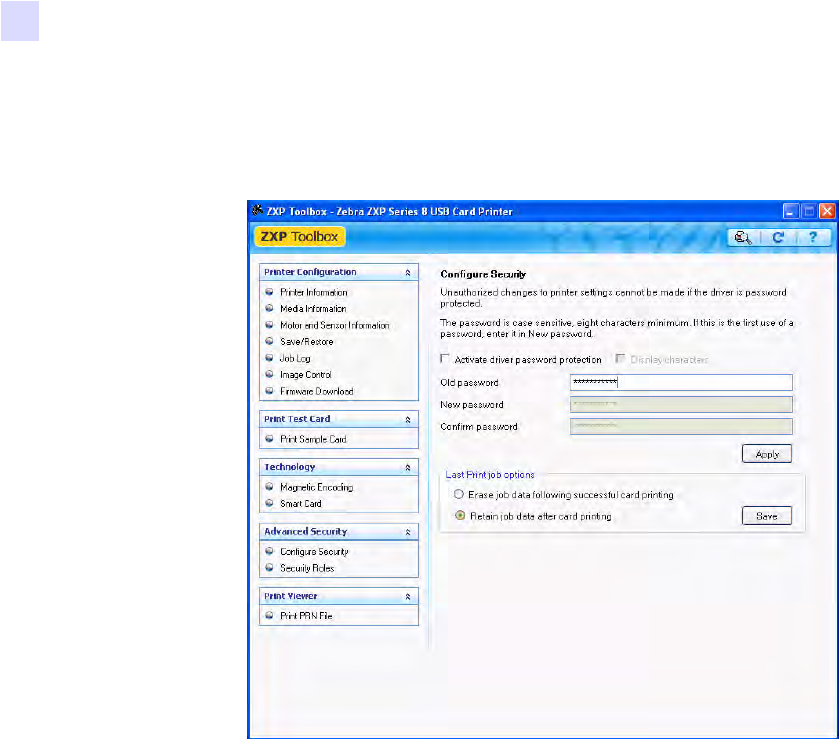The width and height of the screenshot is (839, 739).
Task: Enable Activate driver password protection checkbox
Action: pyautogui.click(x=445, y=359)
